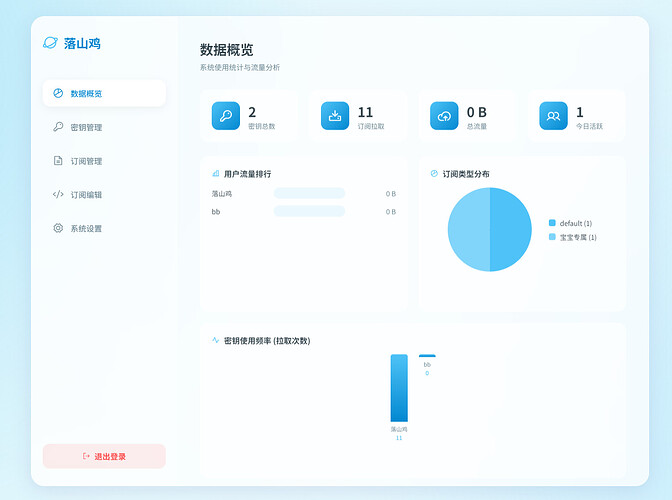This screenshot has height=500, width=672.
Task: Toggle the 宝宝专属 (1) legend label
Action: tap(578, 237)
